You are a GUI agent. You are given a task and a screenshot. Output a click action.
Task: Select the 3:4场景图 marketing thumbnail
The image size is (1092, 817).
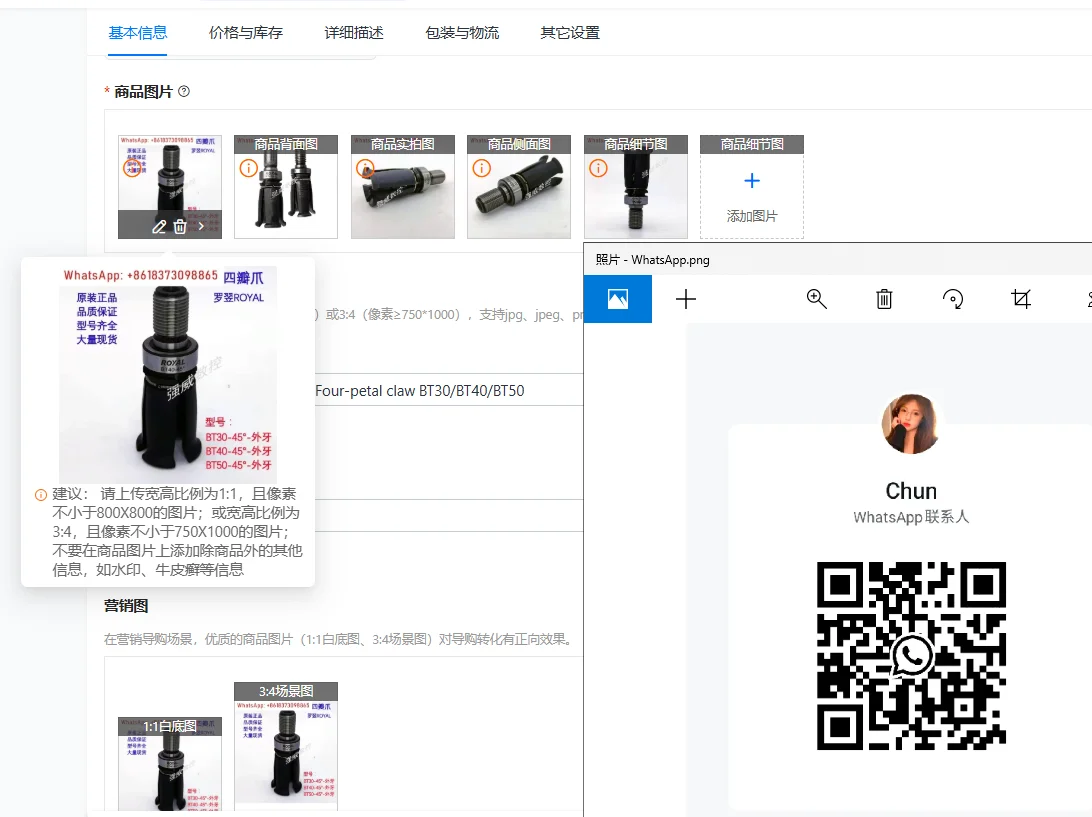click(x=286, y=746)
